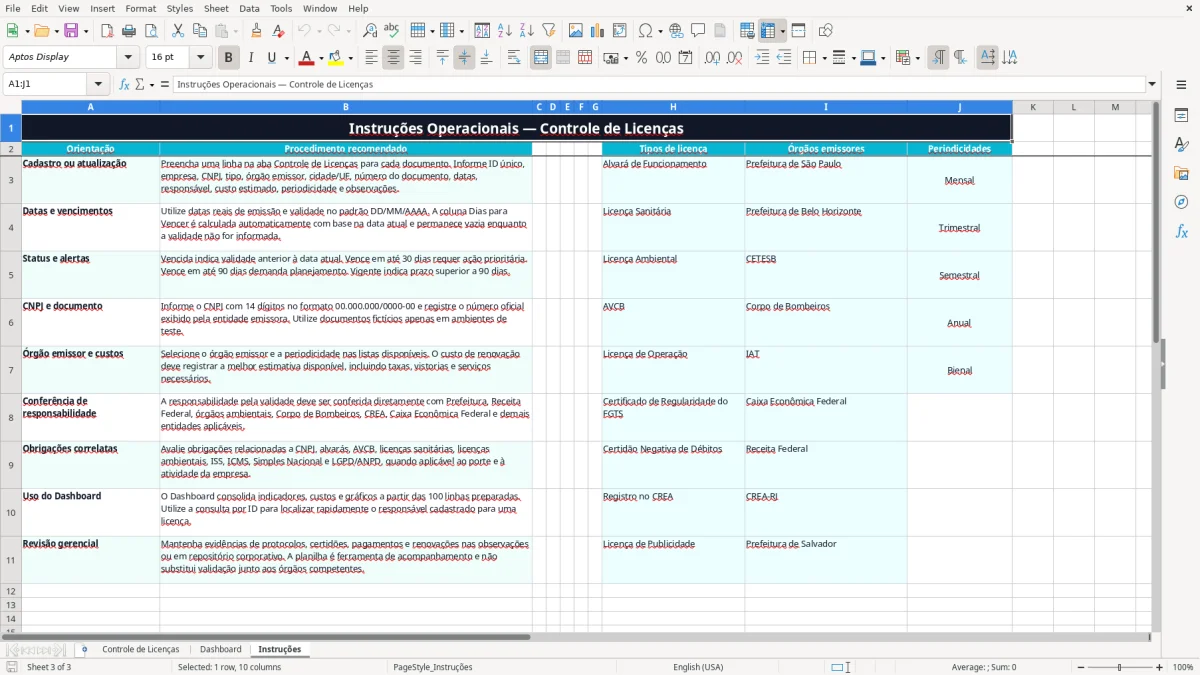Click the Copy icon
This screenshot has width=1200, height=675.
[199, 31]
